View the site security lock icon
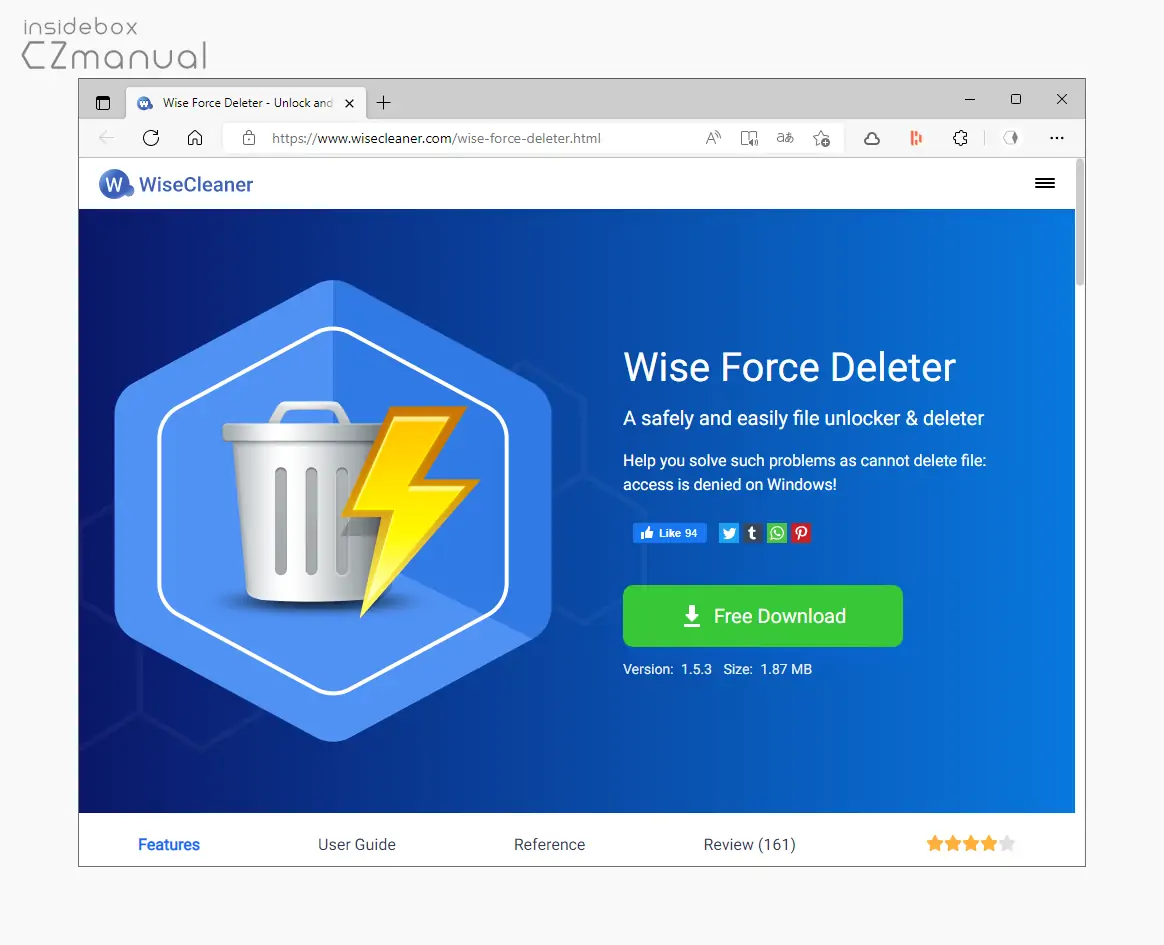The height and width of the screenshot is (945, 1164). click(248, 138)
